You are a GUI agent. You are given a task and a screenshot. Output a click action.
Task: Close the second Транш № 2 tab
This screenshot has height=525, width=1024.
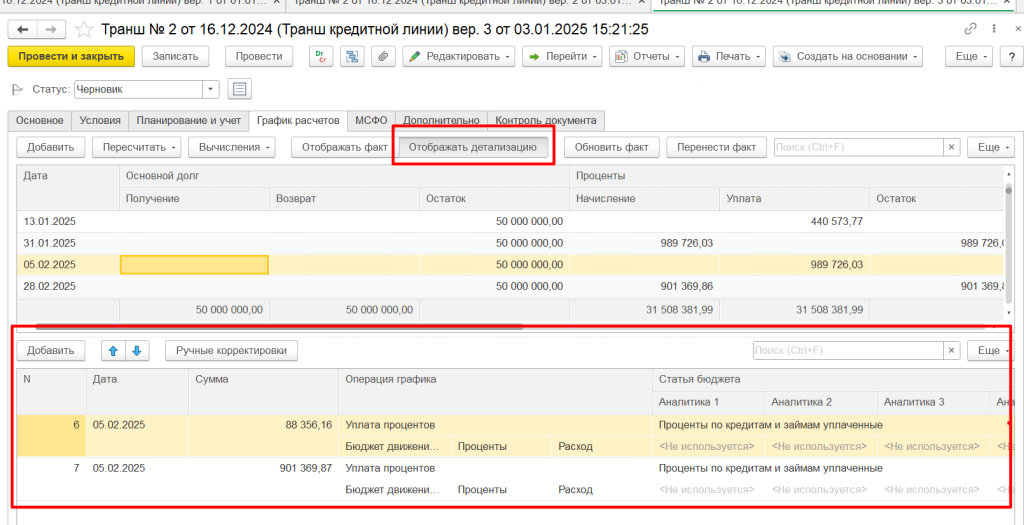(x=640, y=3)
